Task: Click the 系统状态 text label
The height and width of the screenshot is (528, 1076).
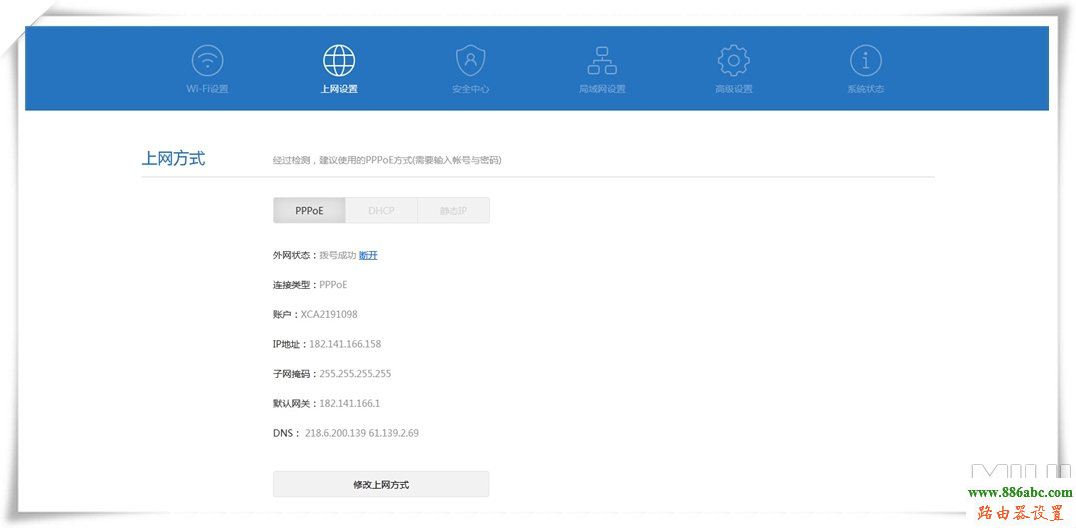Action: tap(865, 89)
